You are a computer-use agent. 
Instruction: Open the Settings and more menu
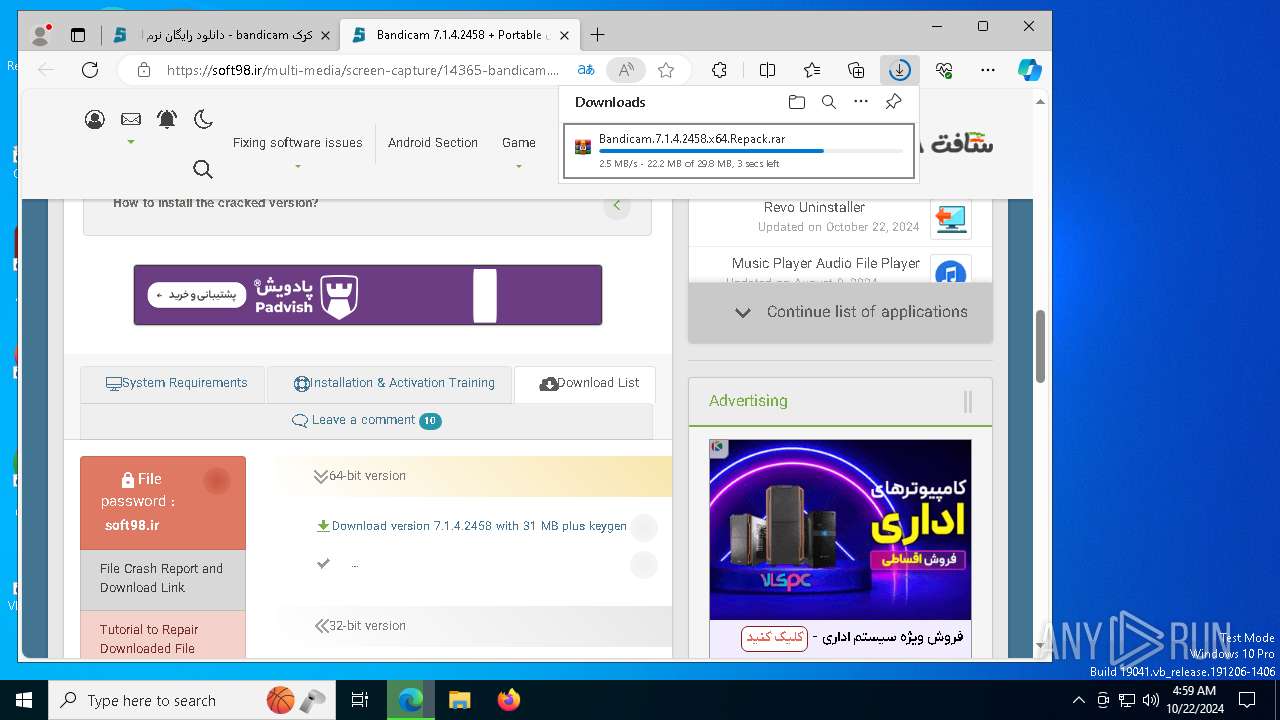(988, 70)
